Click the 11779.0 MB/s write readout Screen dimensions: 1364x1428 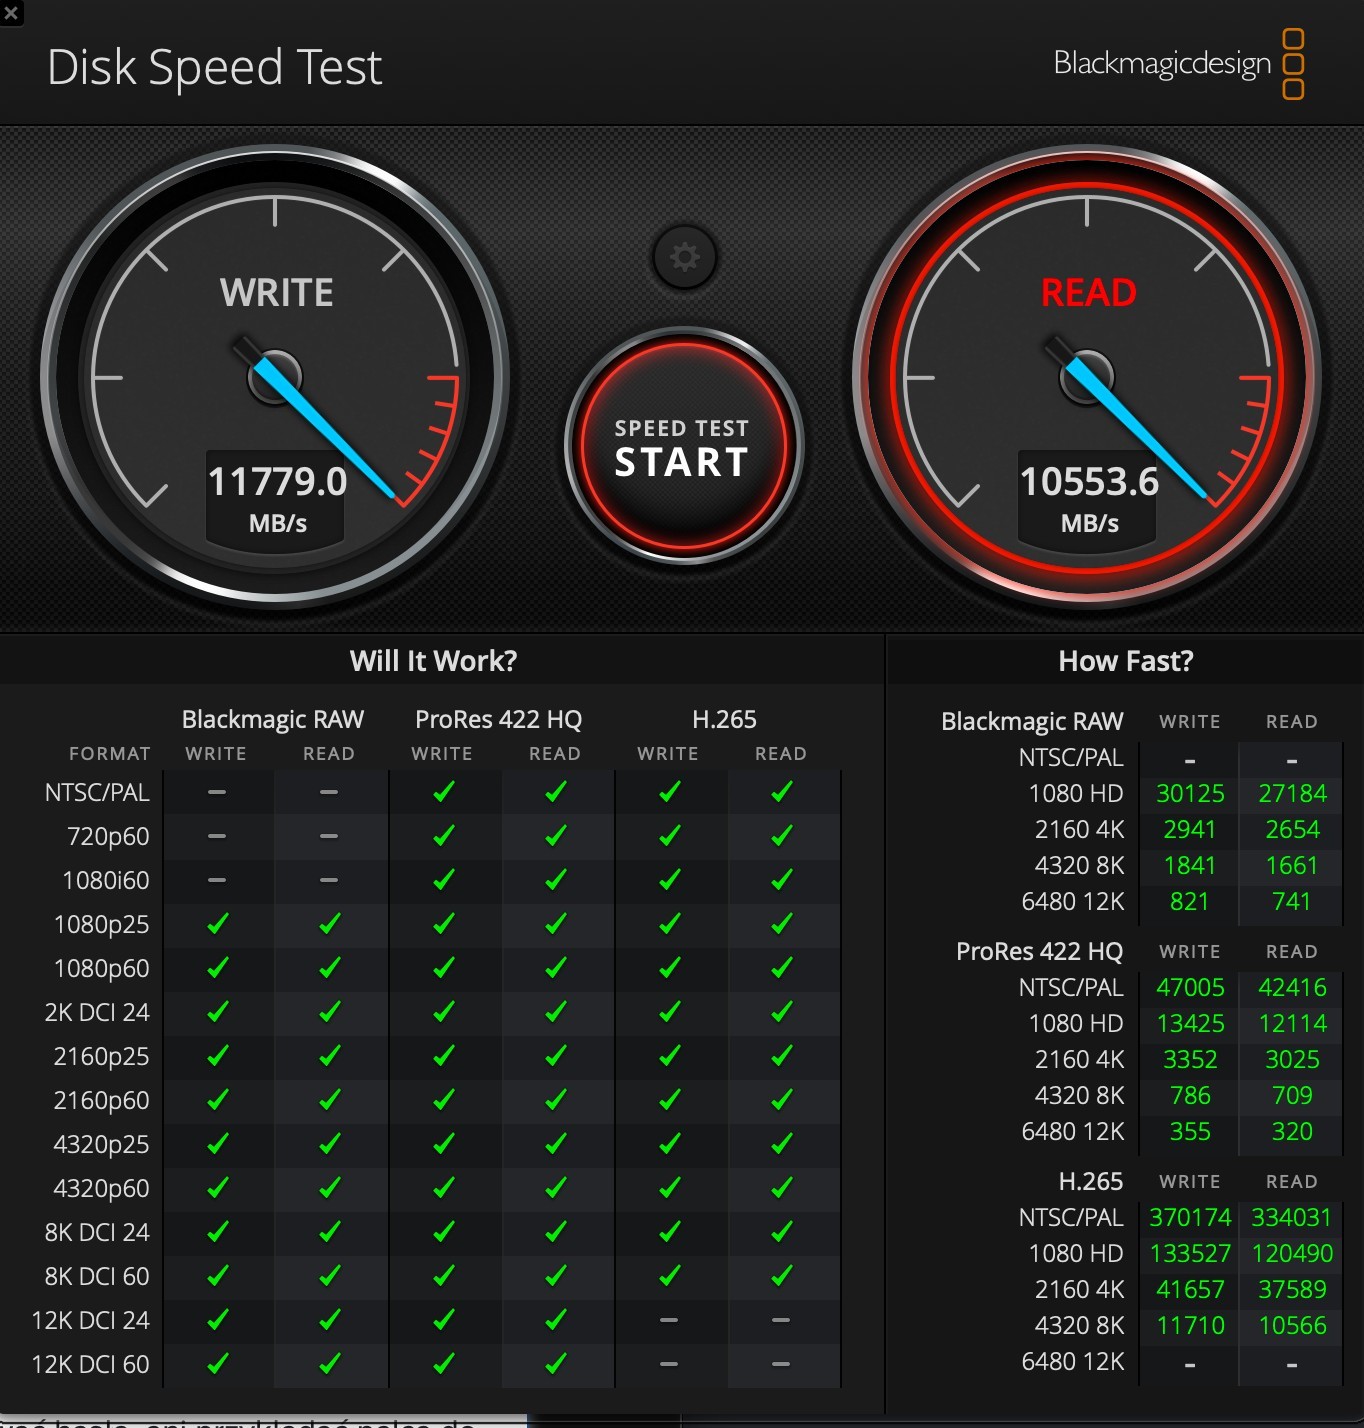click(x=276, y=497)
